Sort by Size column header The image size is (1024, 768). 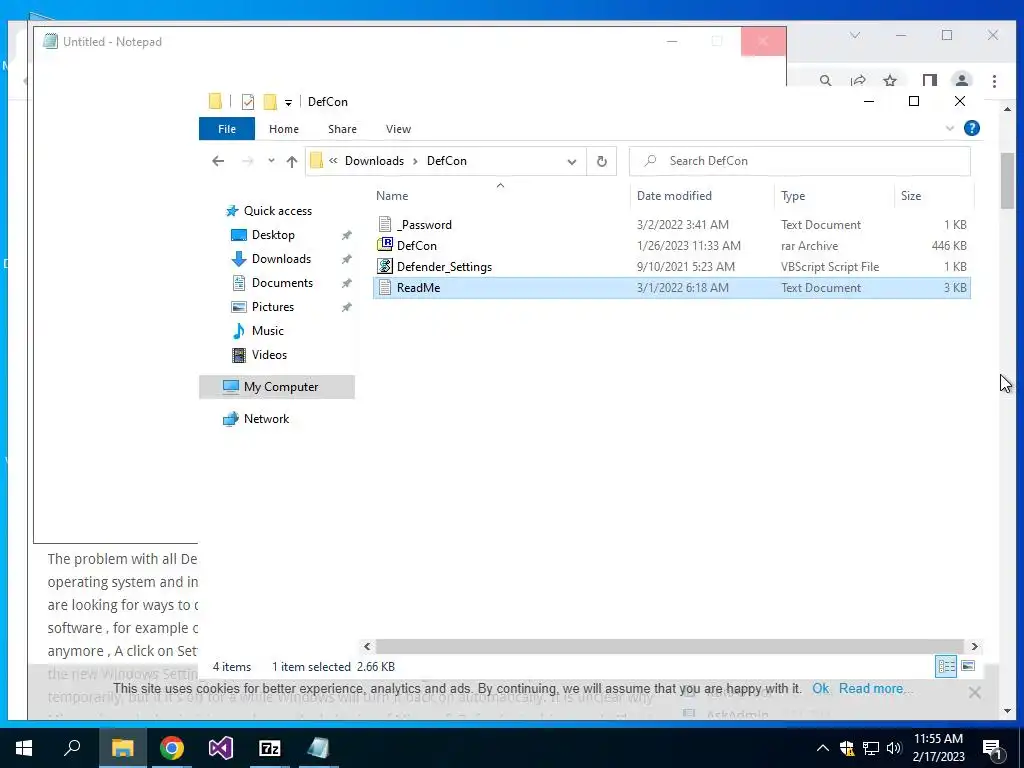(x=911, y=196)
